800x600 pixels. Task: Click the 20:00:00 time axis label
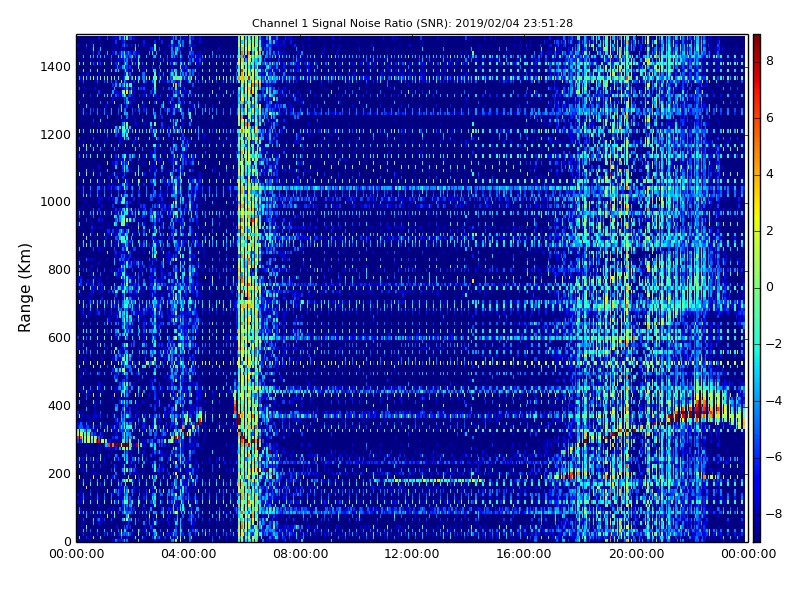636,554
